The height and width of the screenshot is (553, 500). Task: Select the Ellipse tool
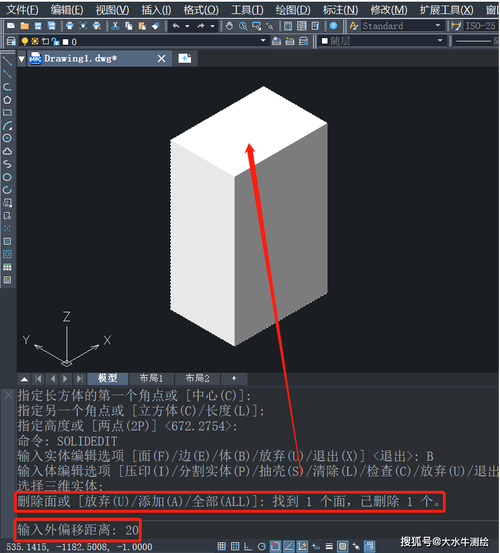[7, 177]
